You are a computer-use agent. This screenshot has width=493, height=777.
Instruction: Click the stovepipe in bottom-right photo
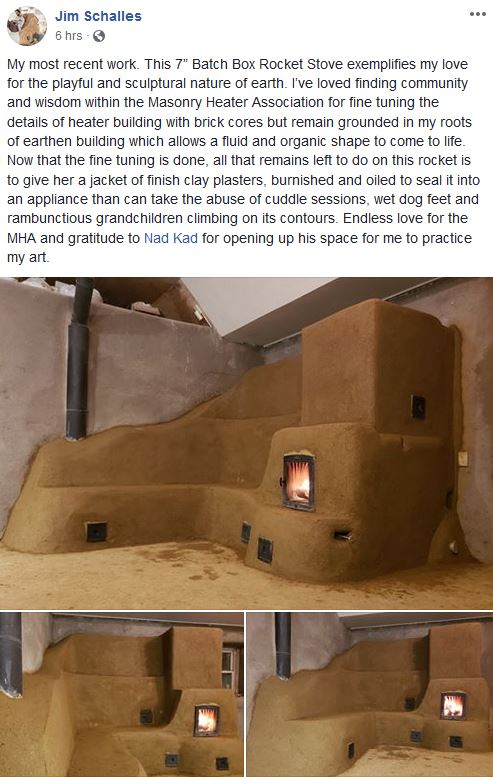point(283,646)
